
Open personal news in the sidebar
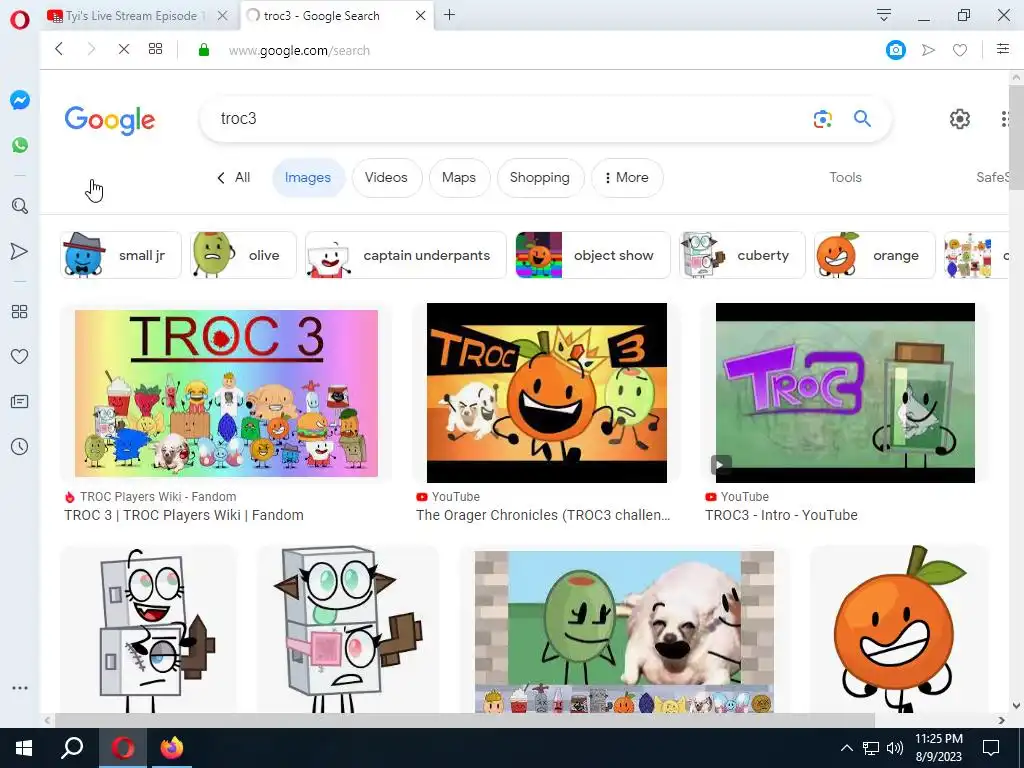[x=20, y=402]
